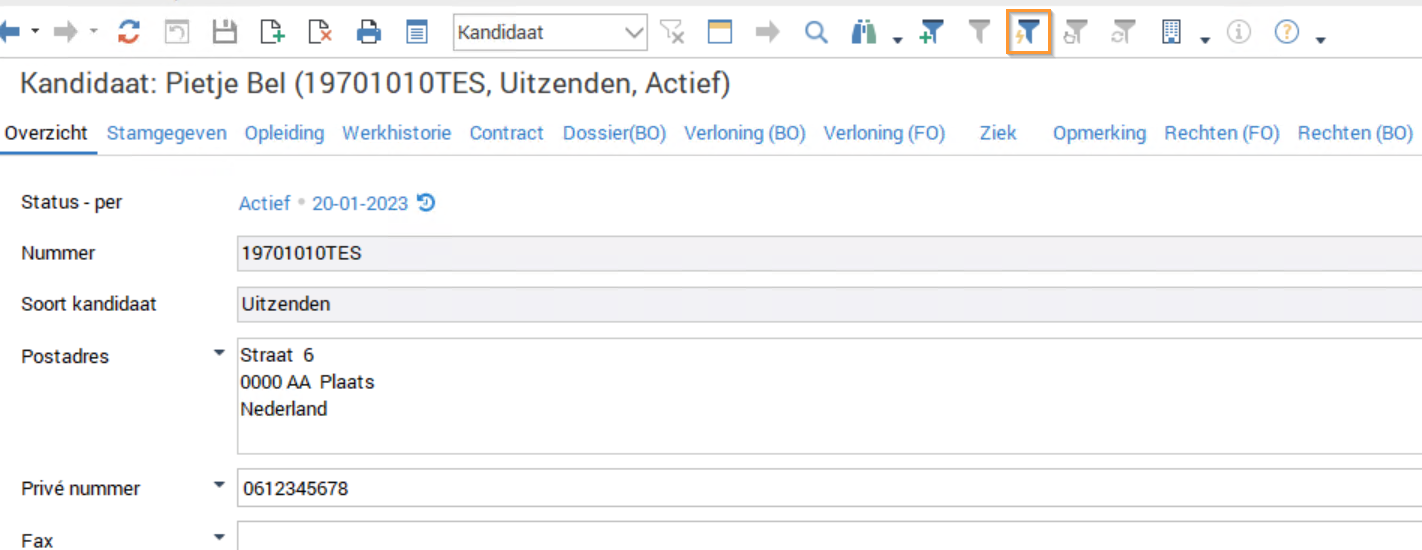Click the delete record icon with red X
The image size is (1422, 550).
[x=320, y=32]
